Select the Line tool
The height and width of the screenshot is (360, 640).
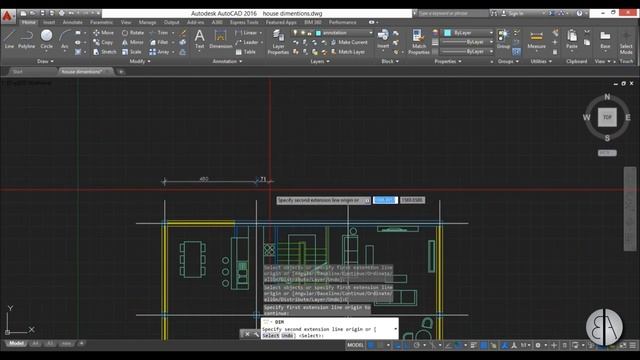coord(9,40)
